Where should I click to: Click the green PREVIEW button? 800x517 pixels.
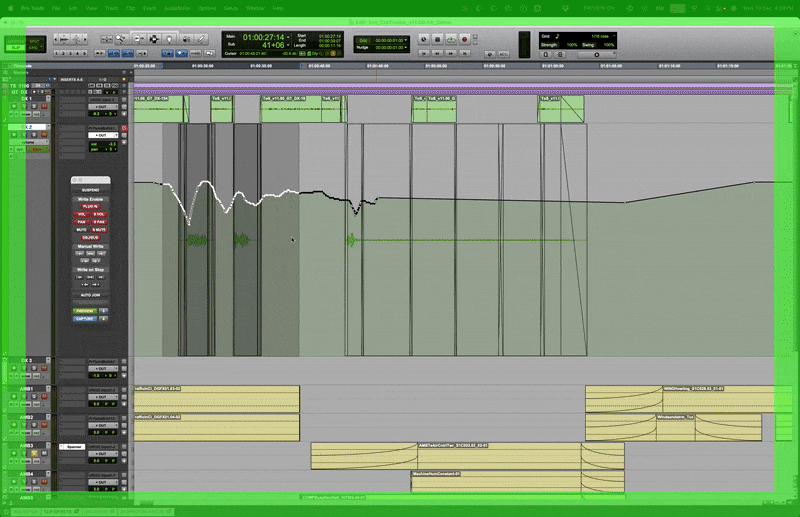tap(85, 311)
